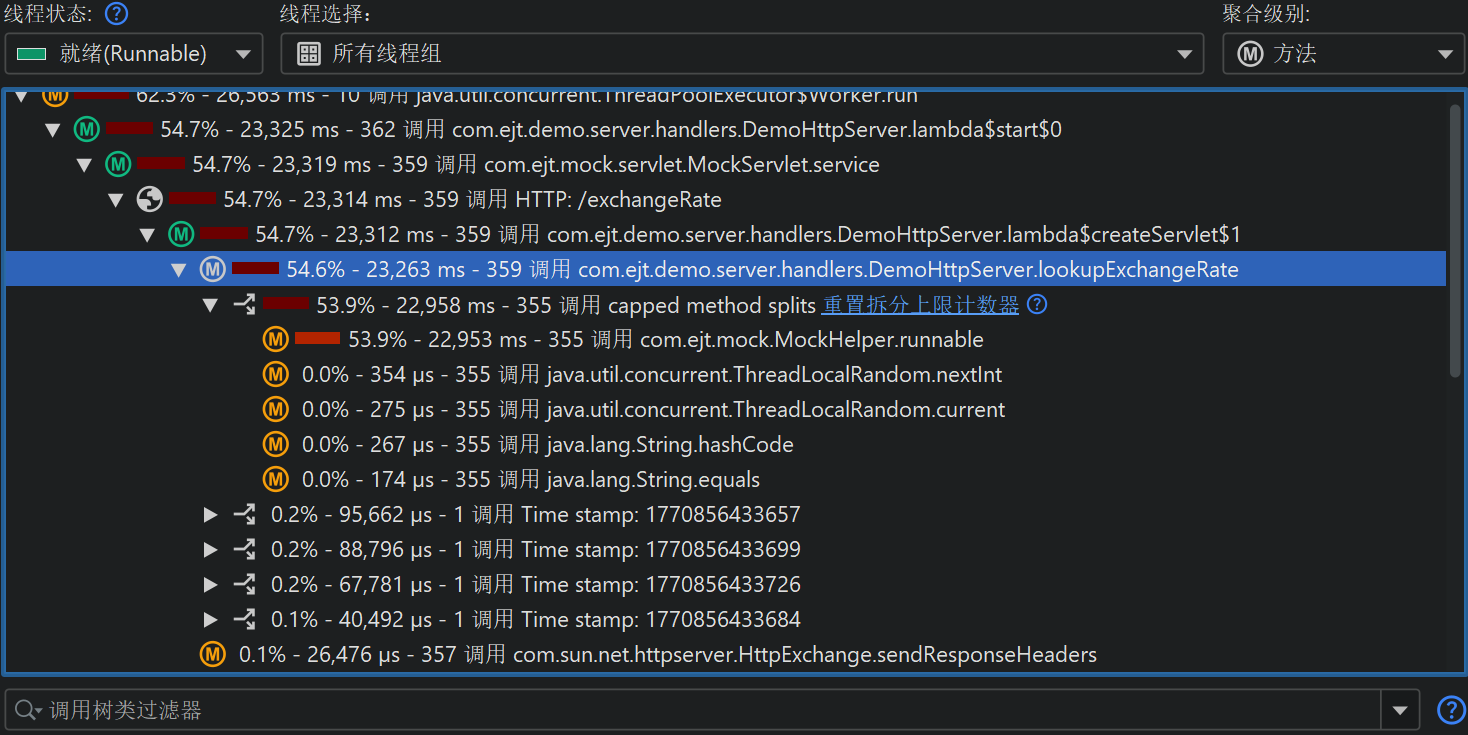Collapse the lambda$createServlet$1 node
1468x735 pixels.
(x=148, y=235)
